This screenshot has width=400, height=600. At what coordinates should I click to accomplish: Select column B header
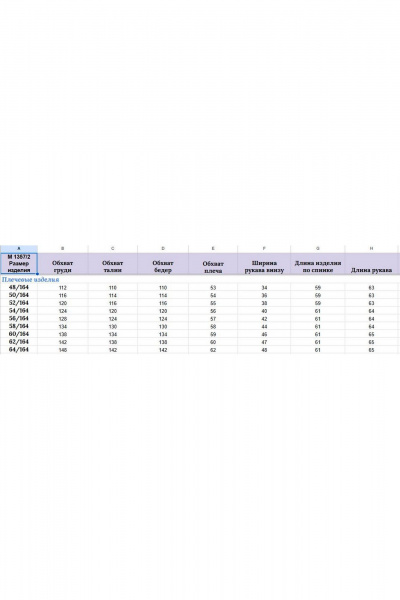coord(63,249)
